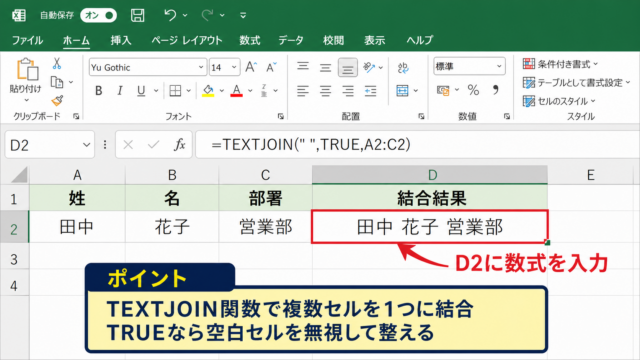
Task: Click the fx insert function button
Action: click(x=180, y=145)
